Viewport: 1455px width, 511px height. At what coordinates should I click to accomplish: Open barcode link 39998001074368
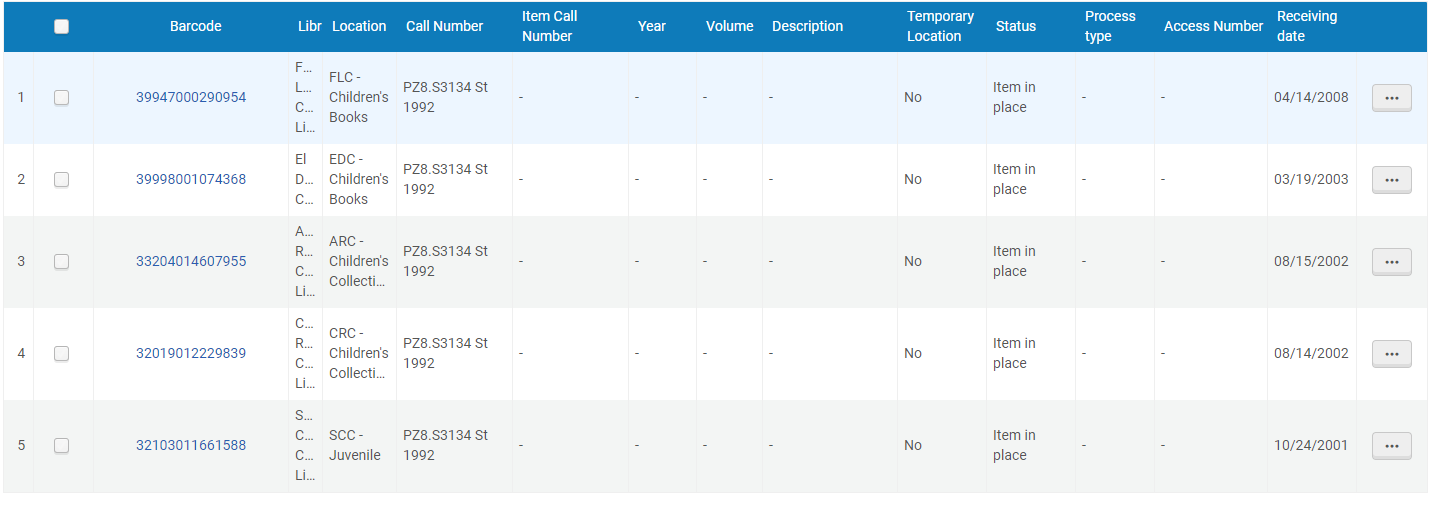(x=191, y=180)
